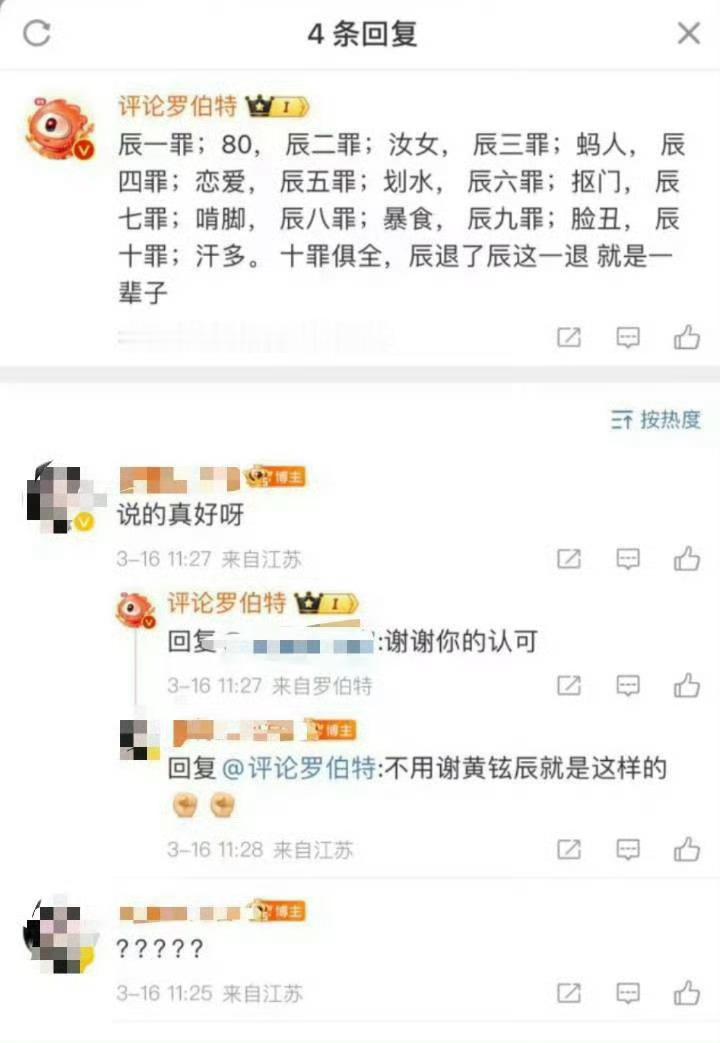720x1043 pixels.
Task: Reply via comment icon on 3-16 11:28 reply
Action: [628, 849]
